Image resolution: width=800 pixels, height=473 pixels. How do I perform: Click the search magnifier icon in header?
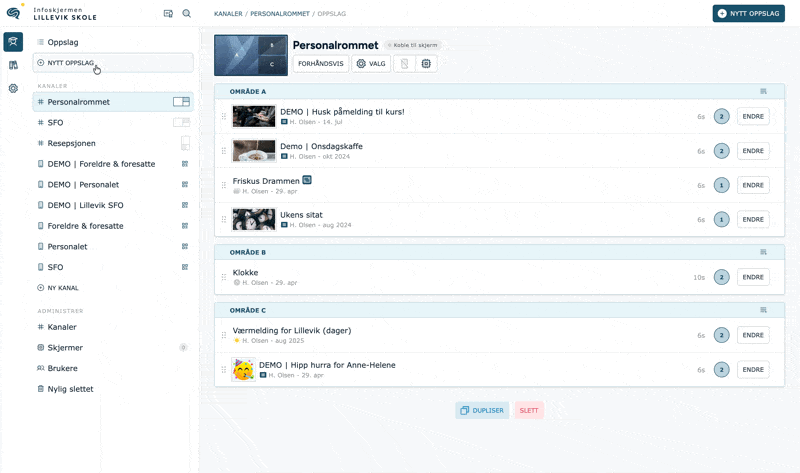(x=187, y=14)
